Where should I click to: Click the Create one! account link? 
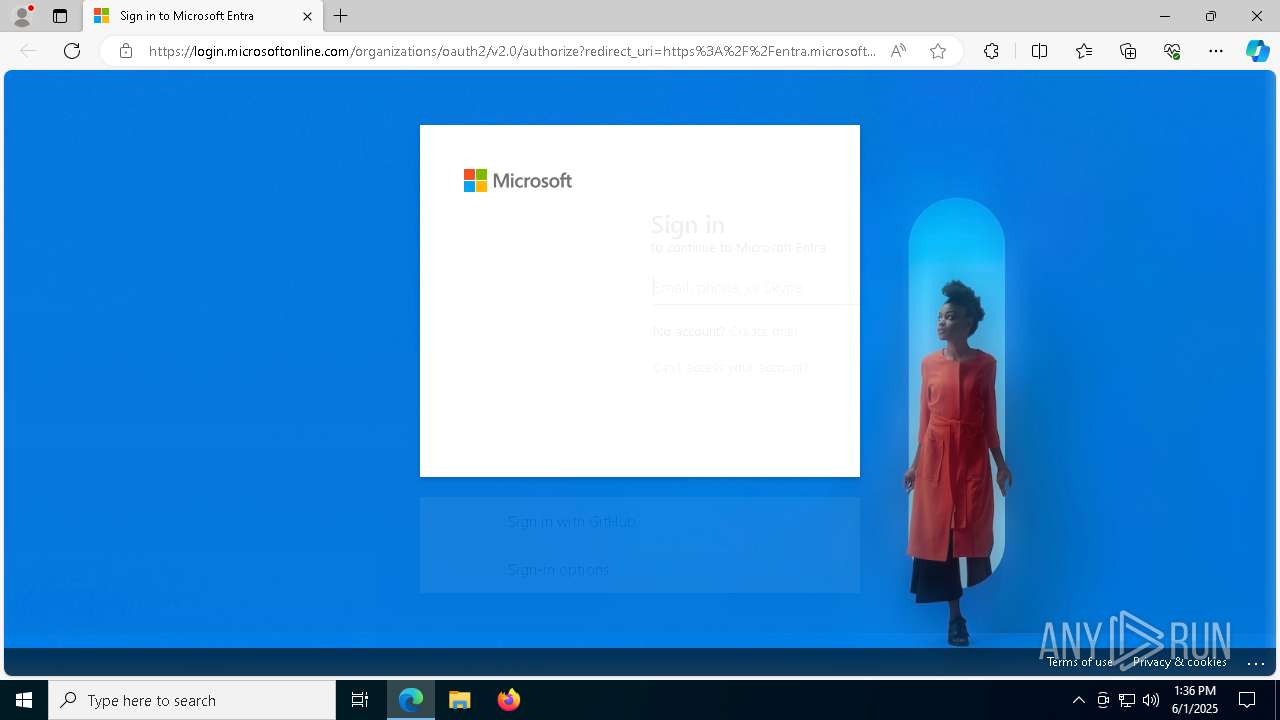click(763, 331)
